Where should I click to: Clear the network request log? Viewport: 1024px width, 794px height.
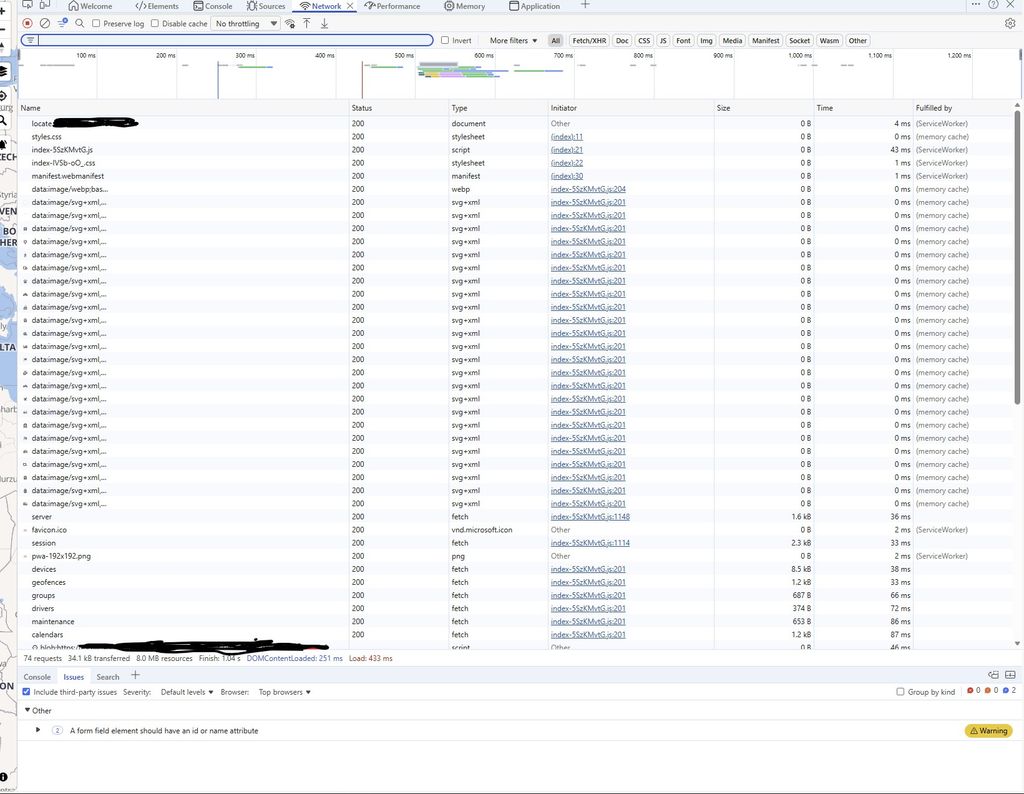[45, 23]
